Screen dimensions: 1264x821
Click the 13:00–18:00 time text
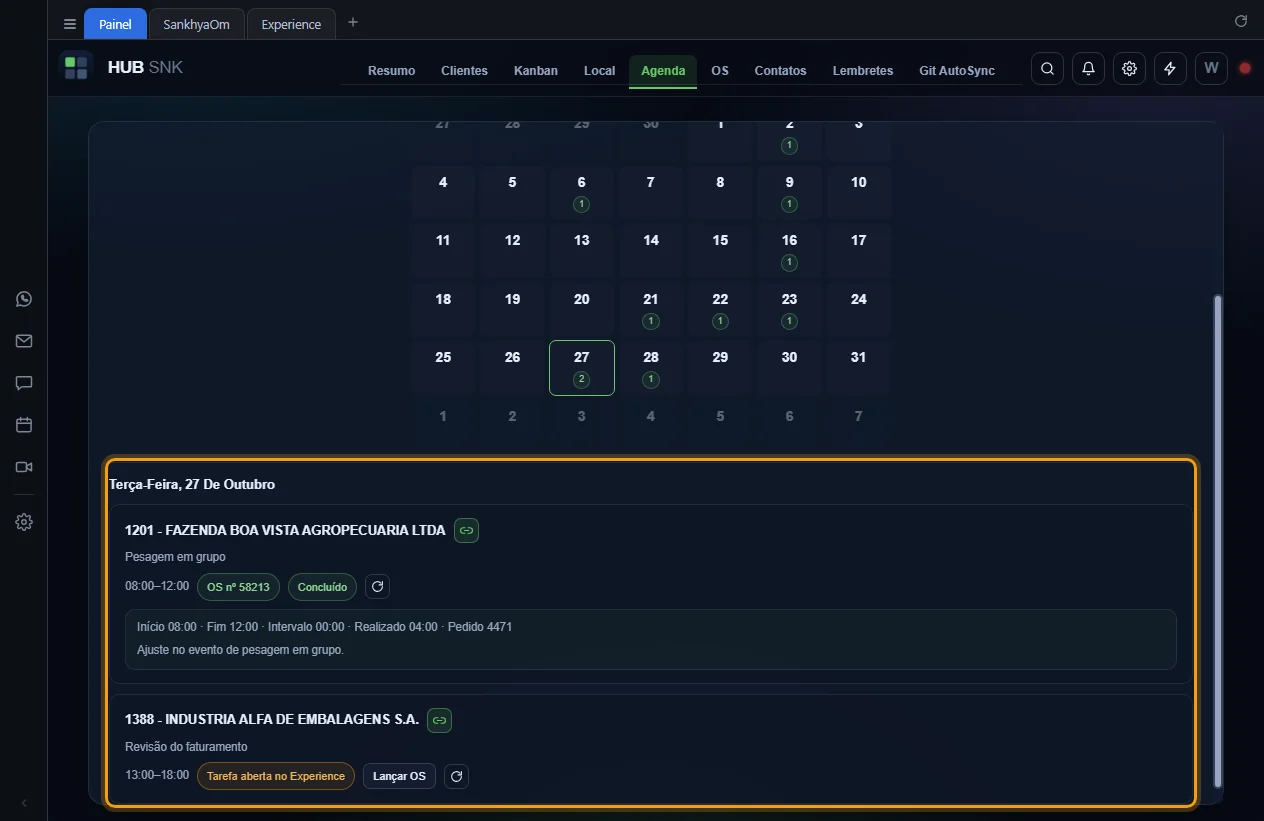pos(157,775)
